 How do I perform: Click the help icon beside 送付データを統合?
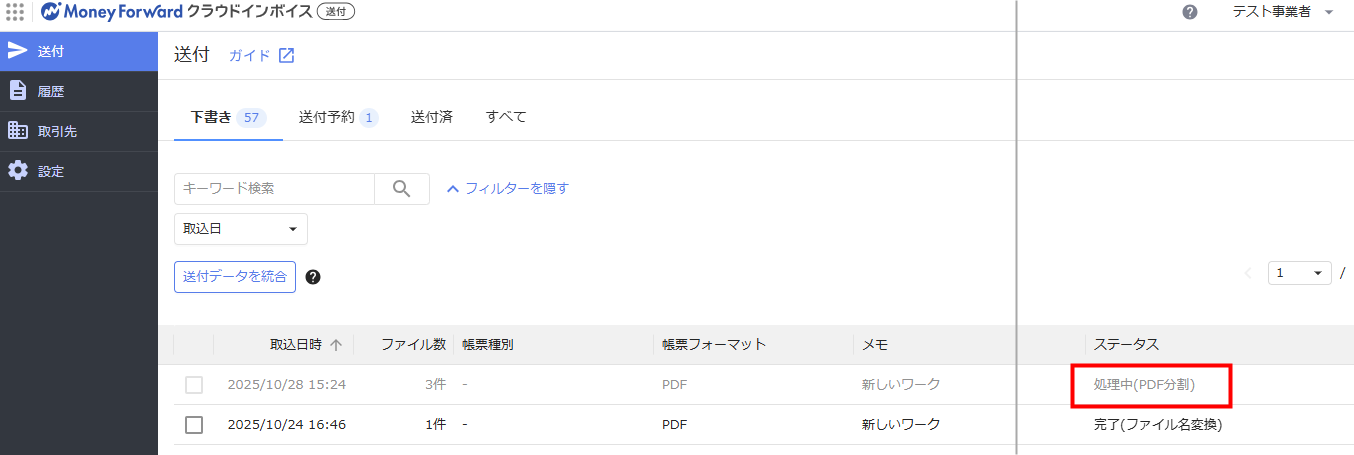(x=313, y=277)
